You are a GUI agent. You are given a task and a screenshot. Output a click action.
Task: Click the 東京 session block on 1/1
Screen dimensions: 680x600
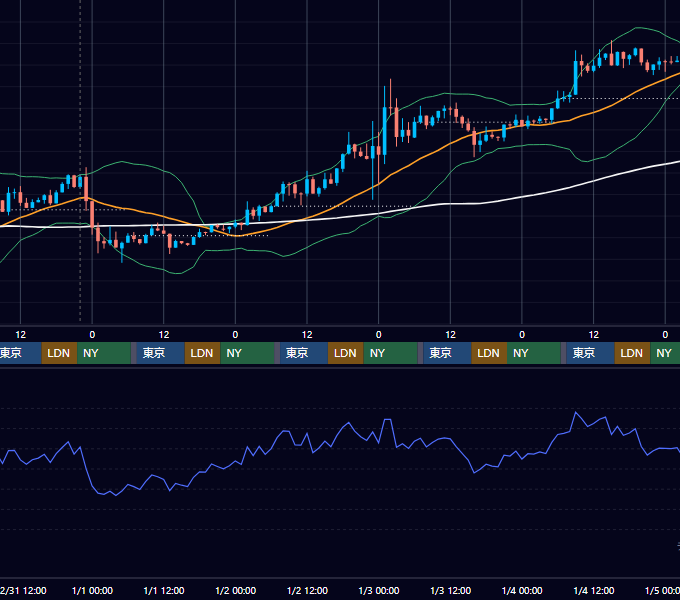pos(160,353)
